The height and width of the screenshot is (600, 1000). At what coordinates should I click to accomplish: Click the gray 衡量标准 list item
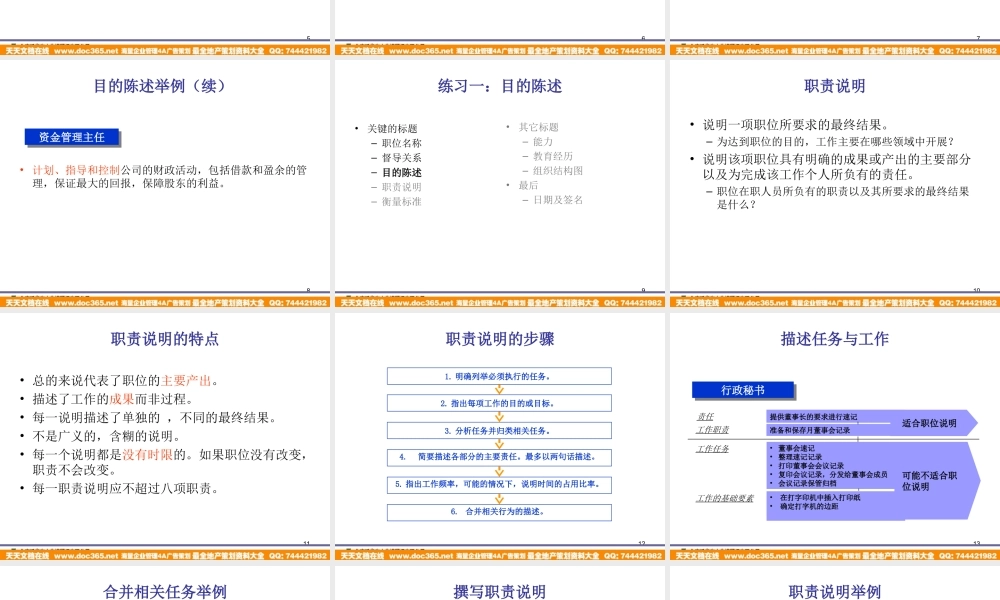tap(402, 201)
